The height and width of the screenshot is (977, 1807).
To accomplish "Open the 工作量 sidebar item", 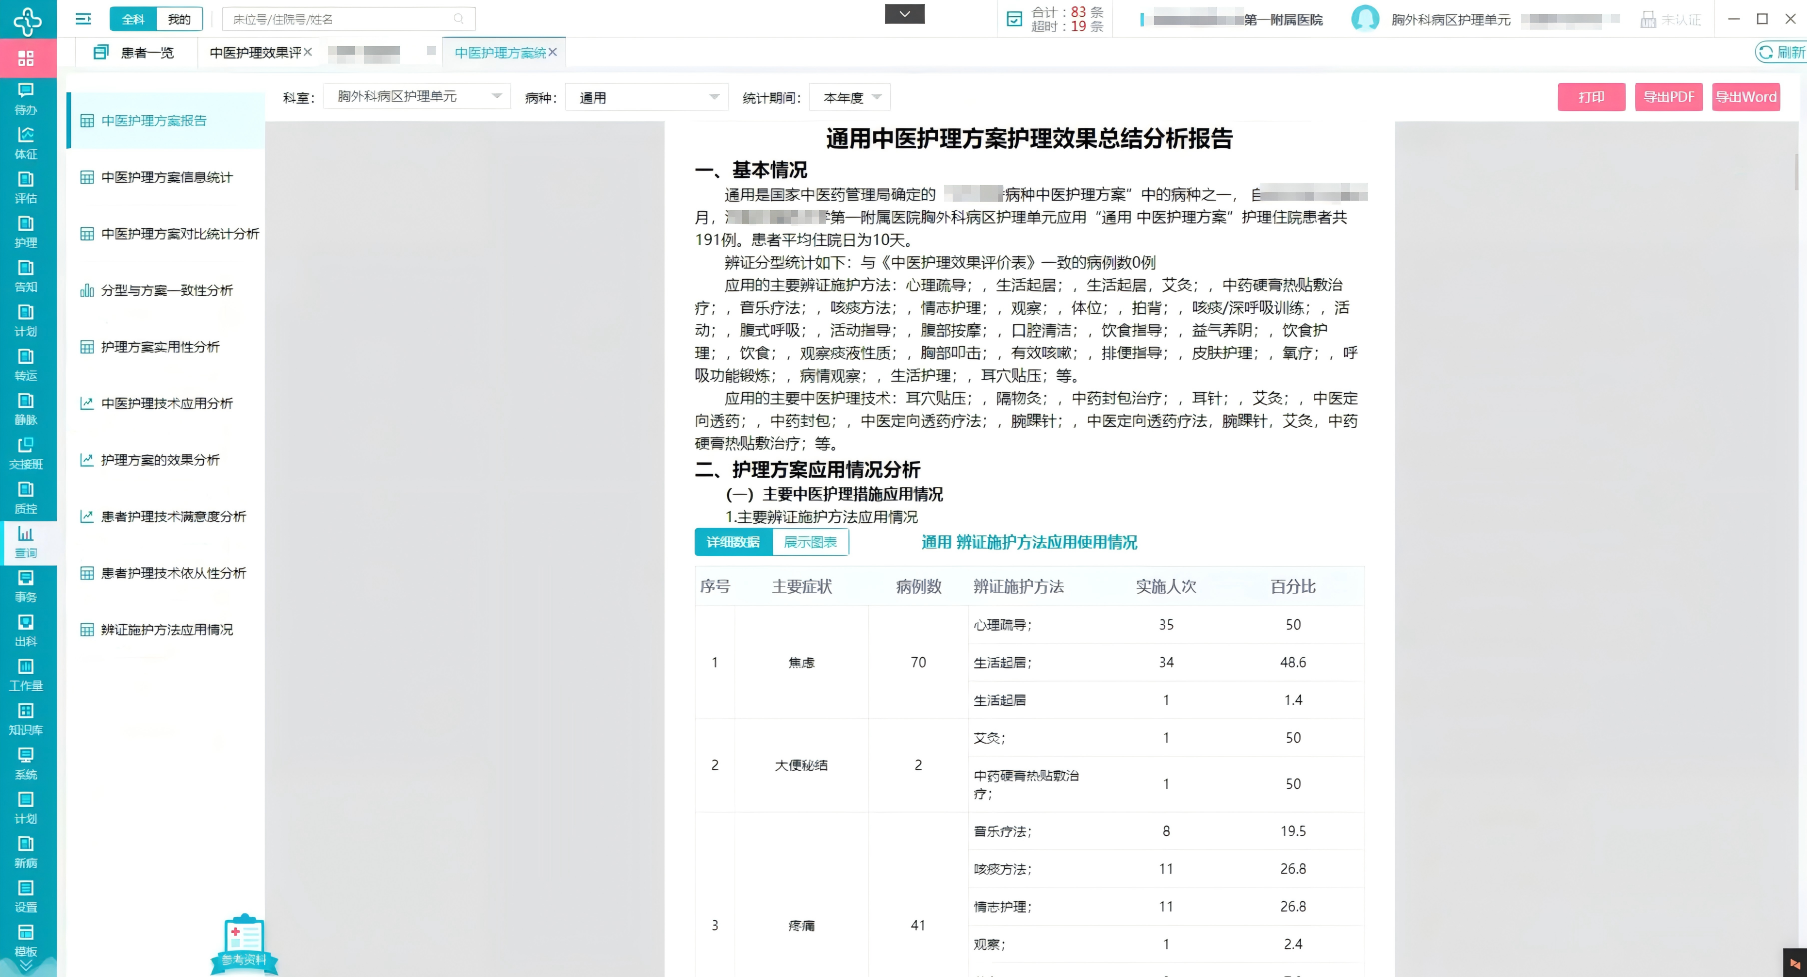I will (x=26, y=674).
